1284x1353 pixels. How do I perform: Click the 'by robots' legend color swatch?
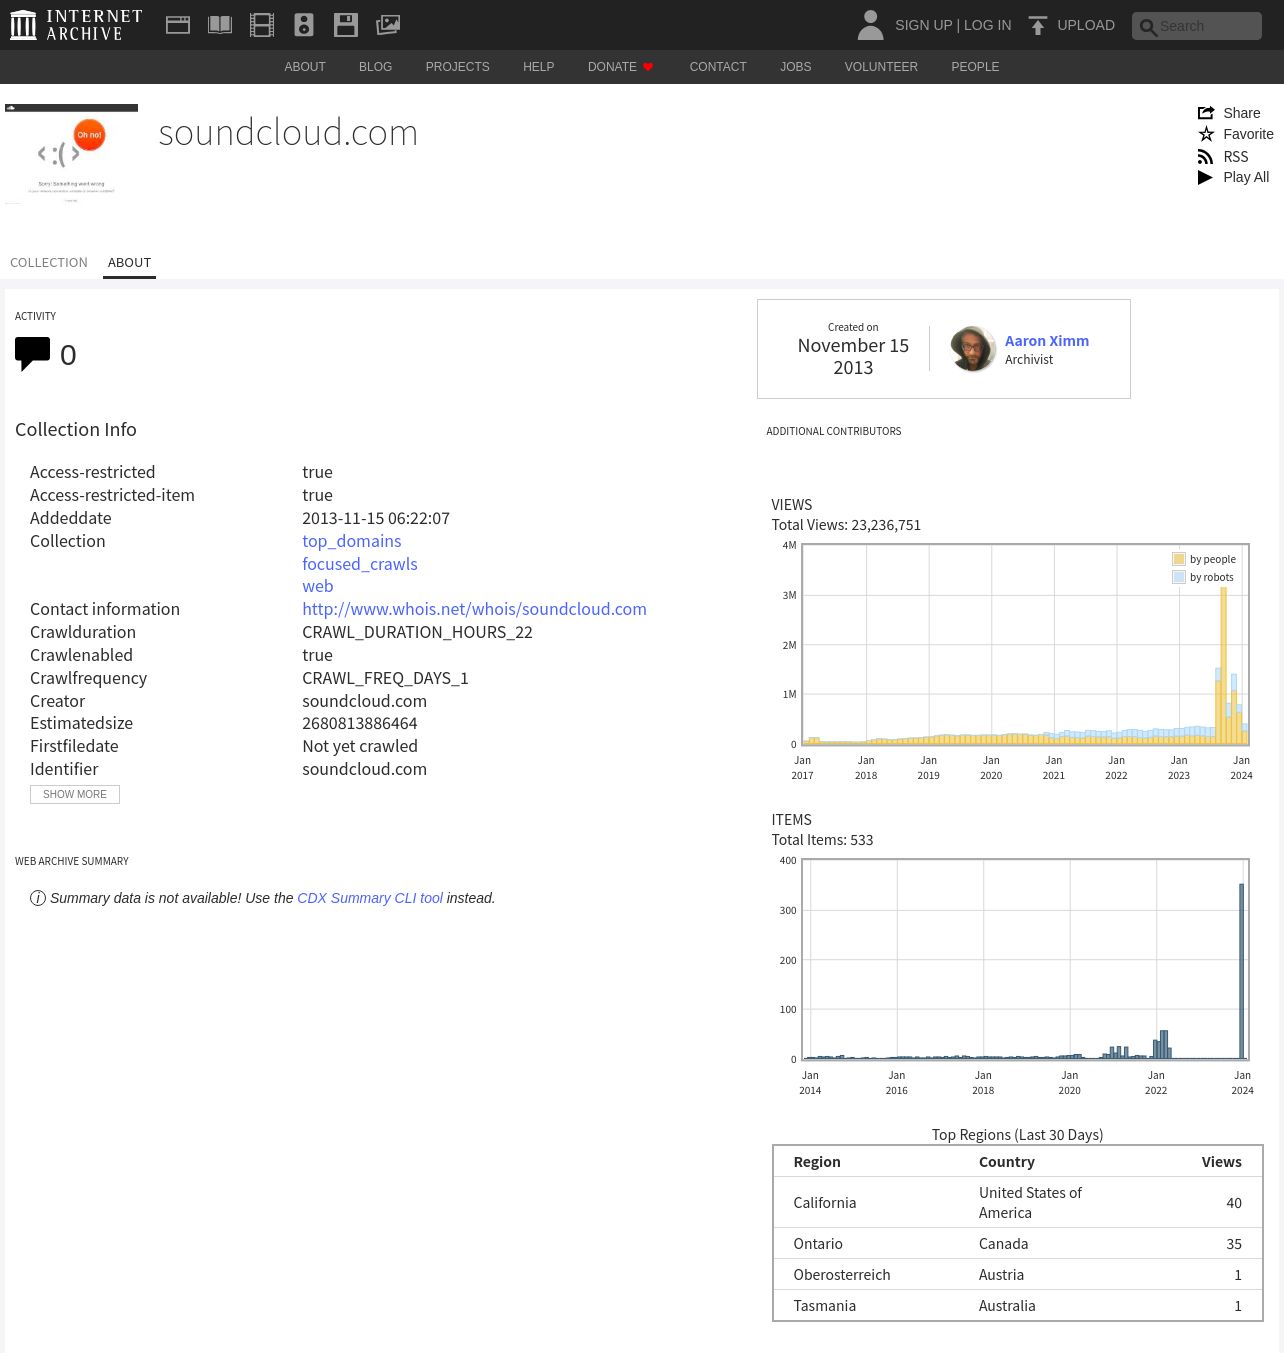pos(1179,577)
